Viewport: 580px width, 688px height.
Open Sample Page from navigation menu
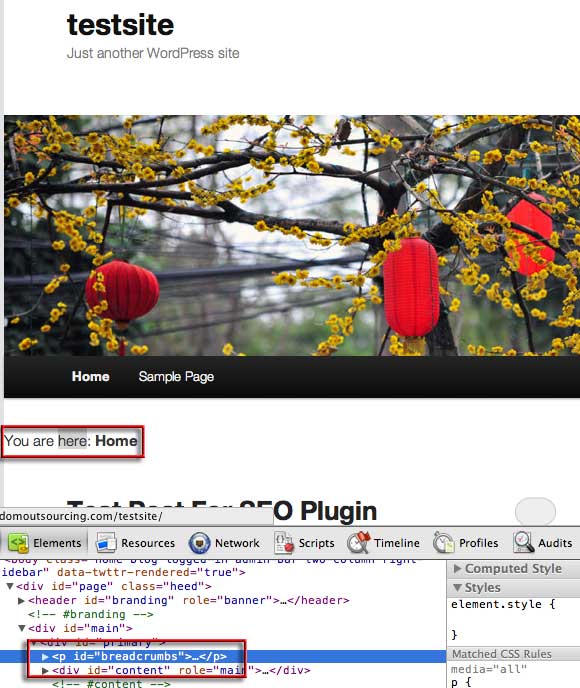pos(176,376)
